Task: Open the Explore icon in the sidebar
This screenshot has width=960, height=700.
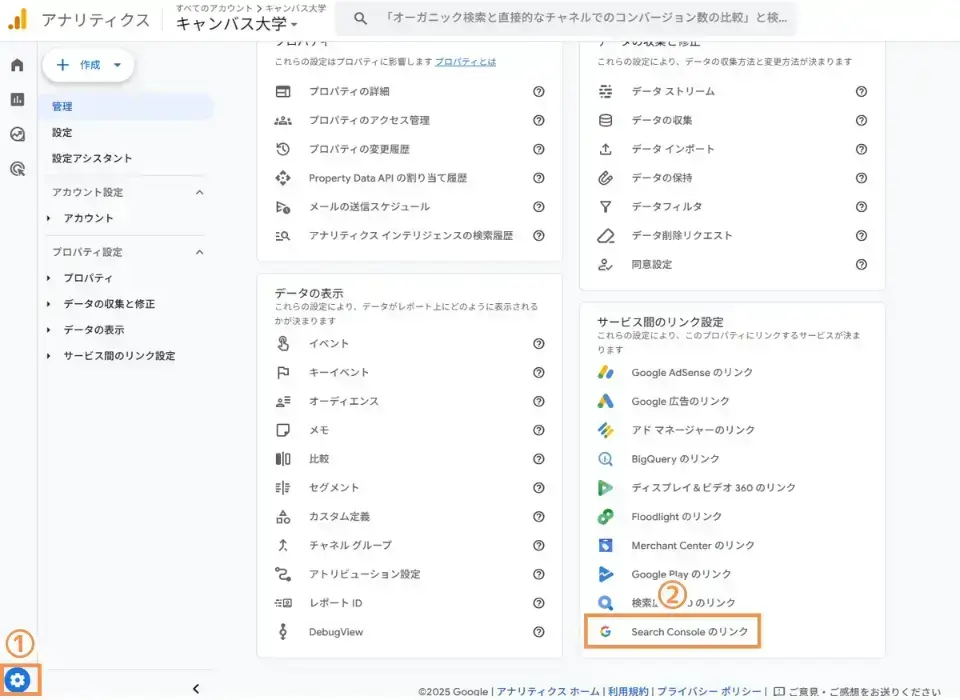Action: (x=15, y=132)
